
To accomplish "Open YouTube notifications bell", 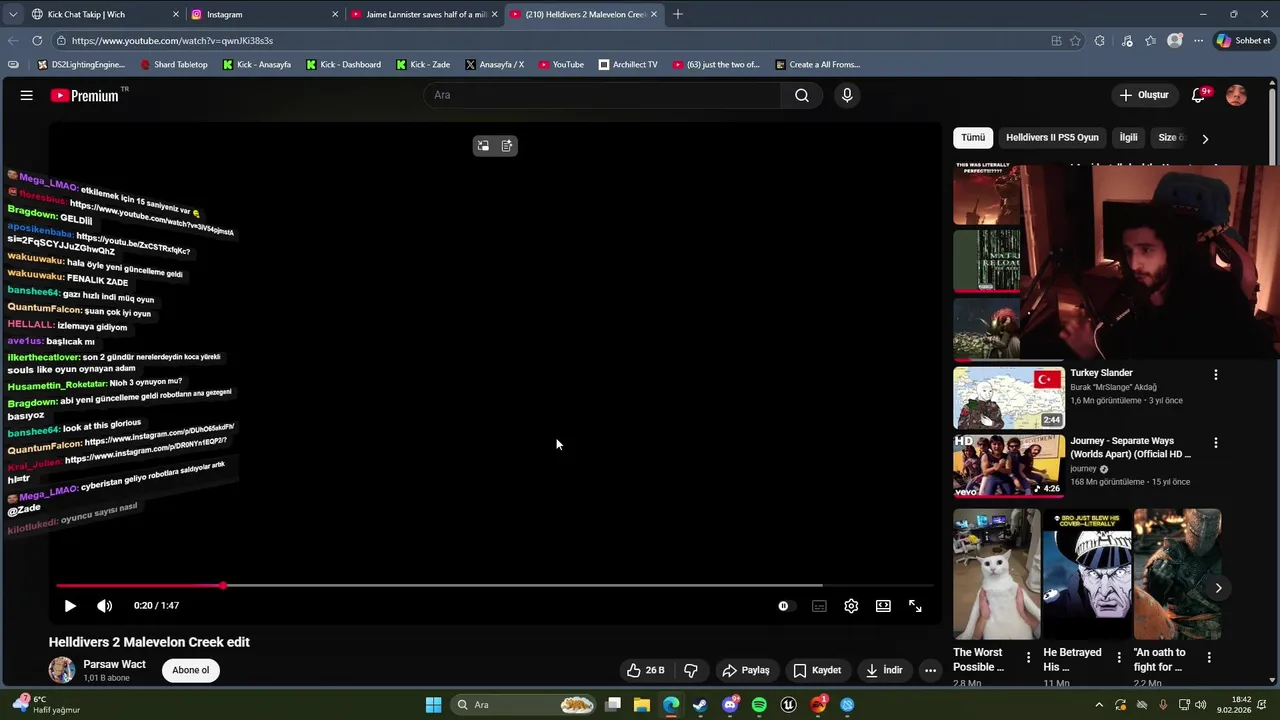I will tap(1198, 95).
